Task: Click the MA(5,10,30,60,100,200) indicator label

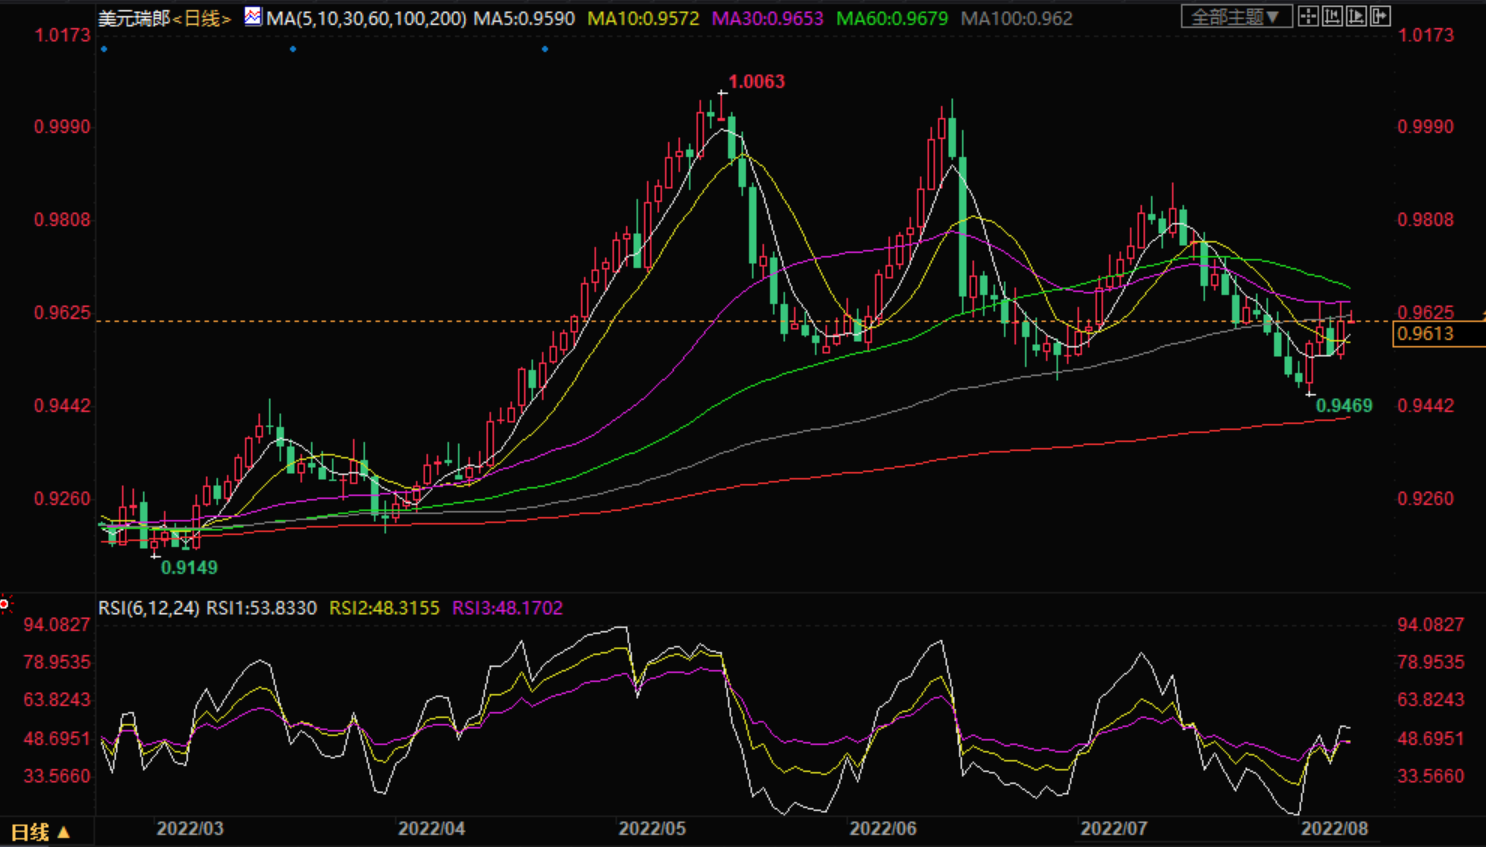Action: click(367, 19)
